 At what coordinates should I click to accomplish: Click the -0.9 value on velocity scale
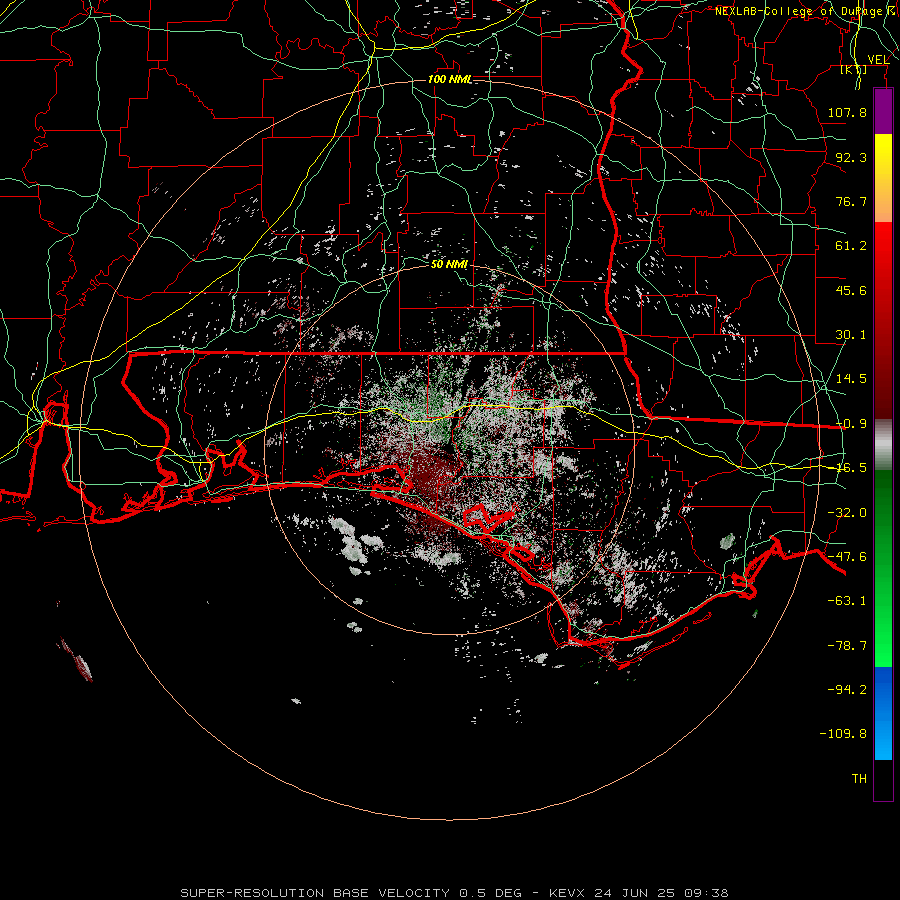tap(851, 424)
